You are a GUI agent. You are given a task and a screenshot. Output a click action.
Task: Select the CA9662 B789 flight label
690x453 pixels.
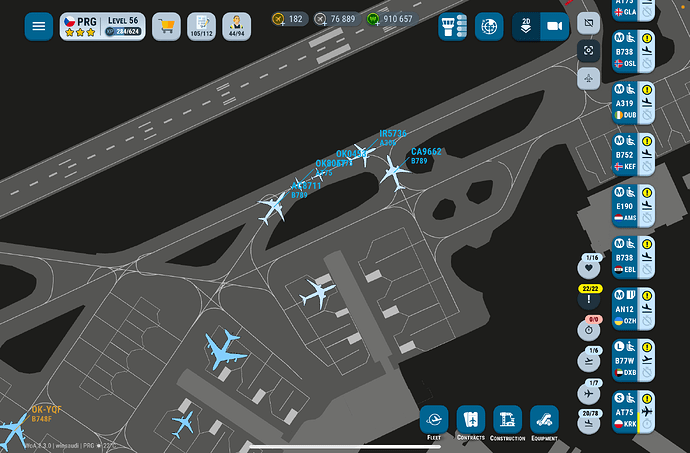coord(426,156)
